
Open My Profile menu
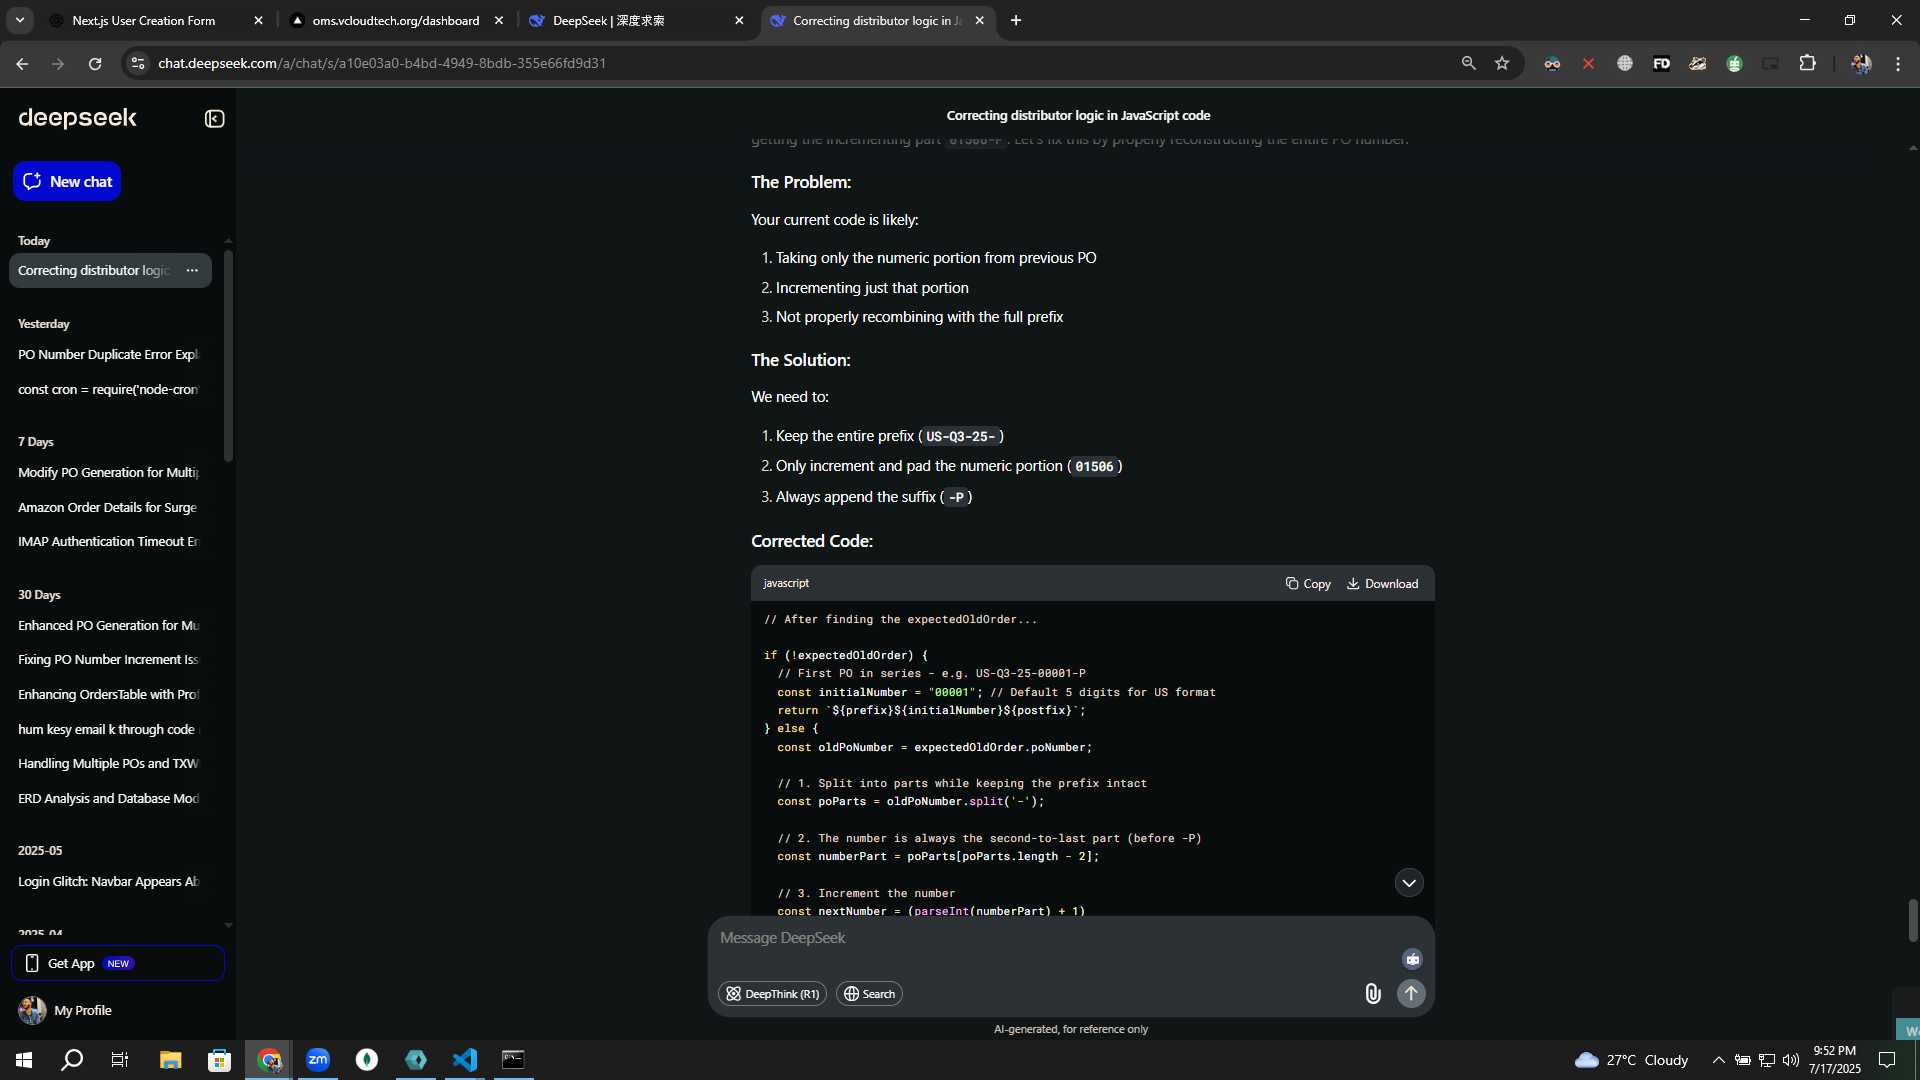66,1010
